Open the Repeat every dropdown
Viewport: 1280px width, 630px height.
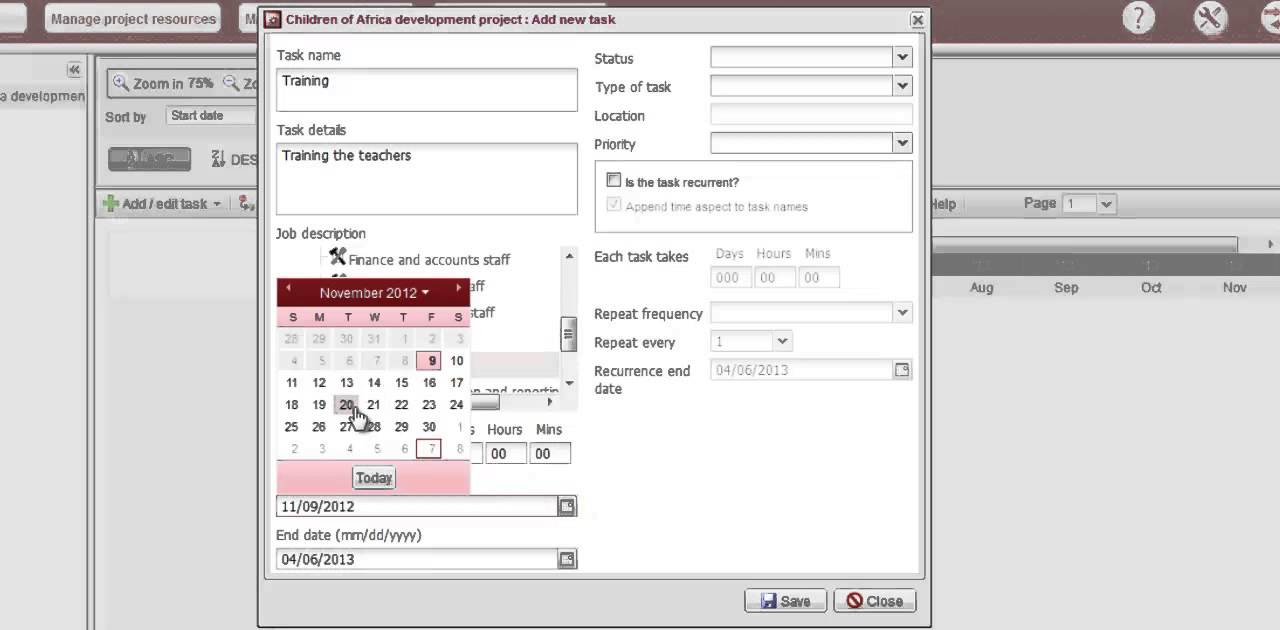point(782,341)
